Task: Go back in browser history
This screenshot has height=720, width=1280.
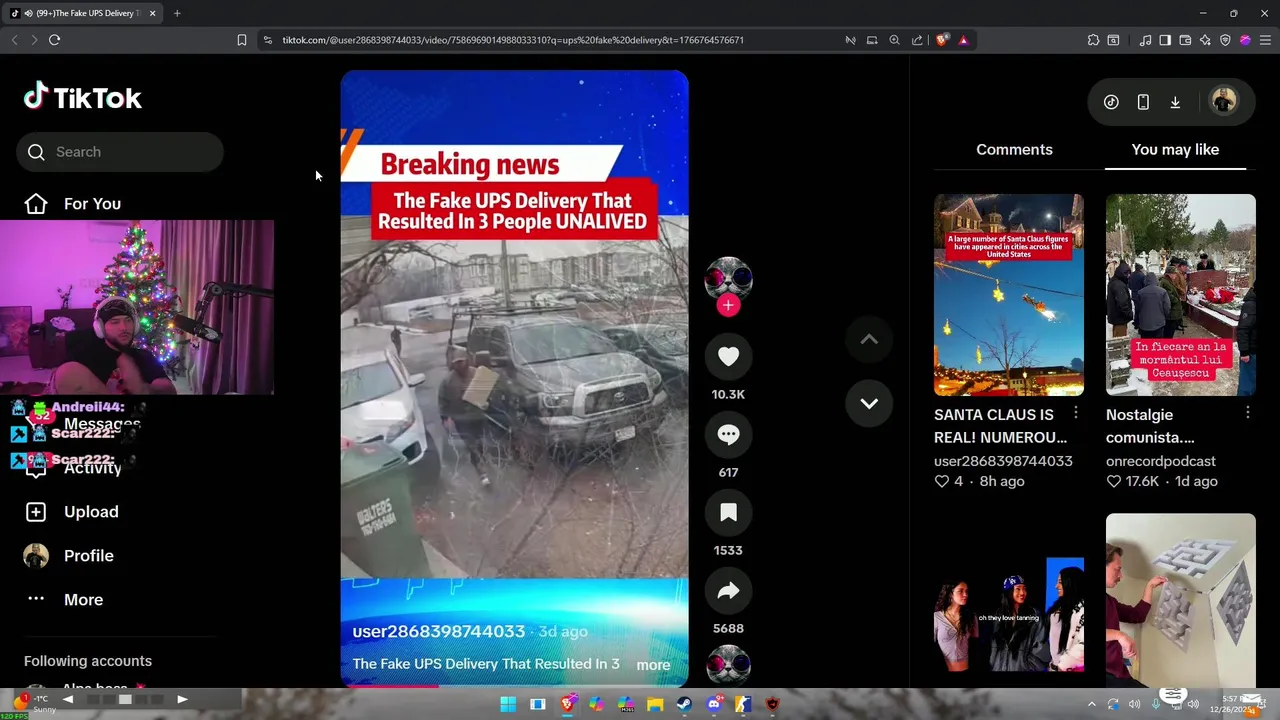Action: pos(14,40)
